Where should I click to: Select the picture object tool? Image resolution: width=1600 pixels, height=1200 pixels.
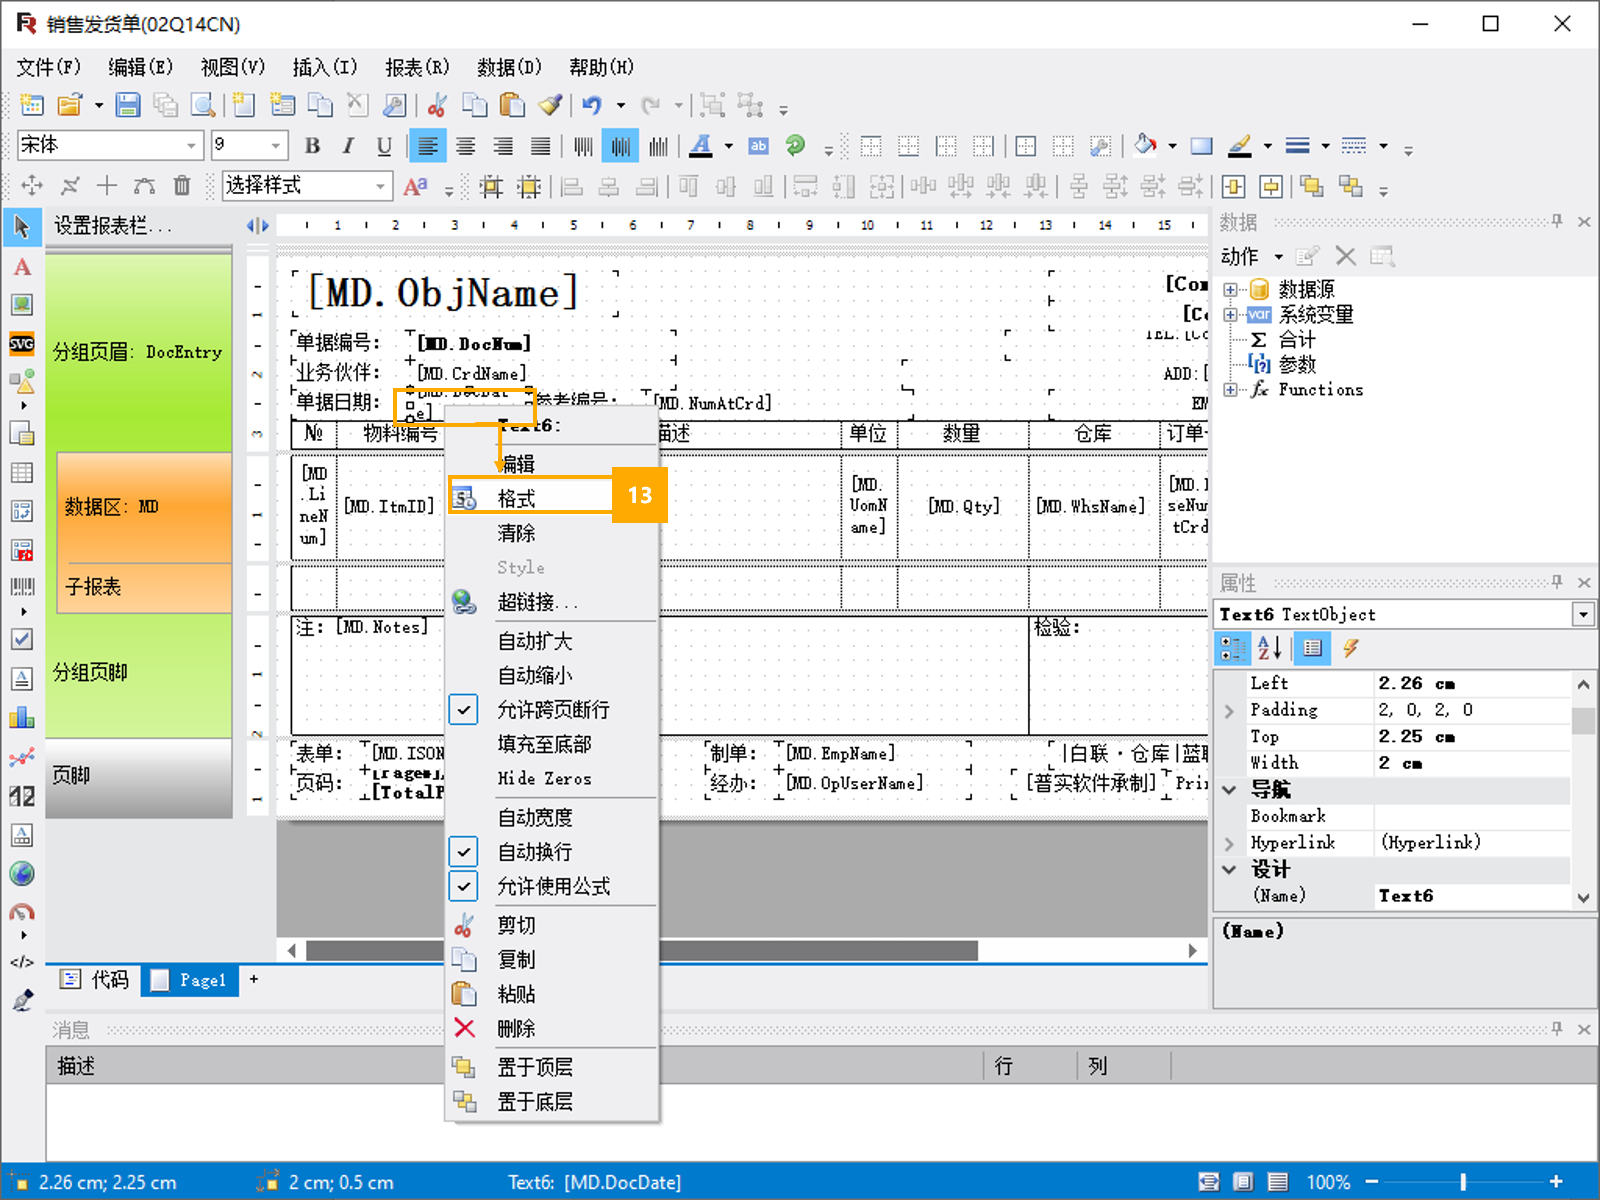[22, 305]
